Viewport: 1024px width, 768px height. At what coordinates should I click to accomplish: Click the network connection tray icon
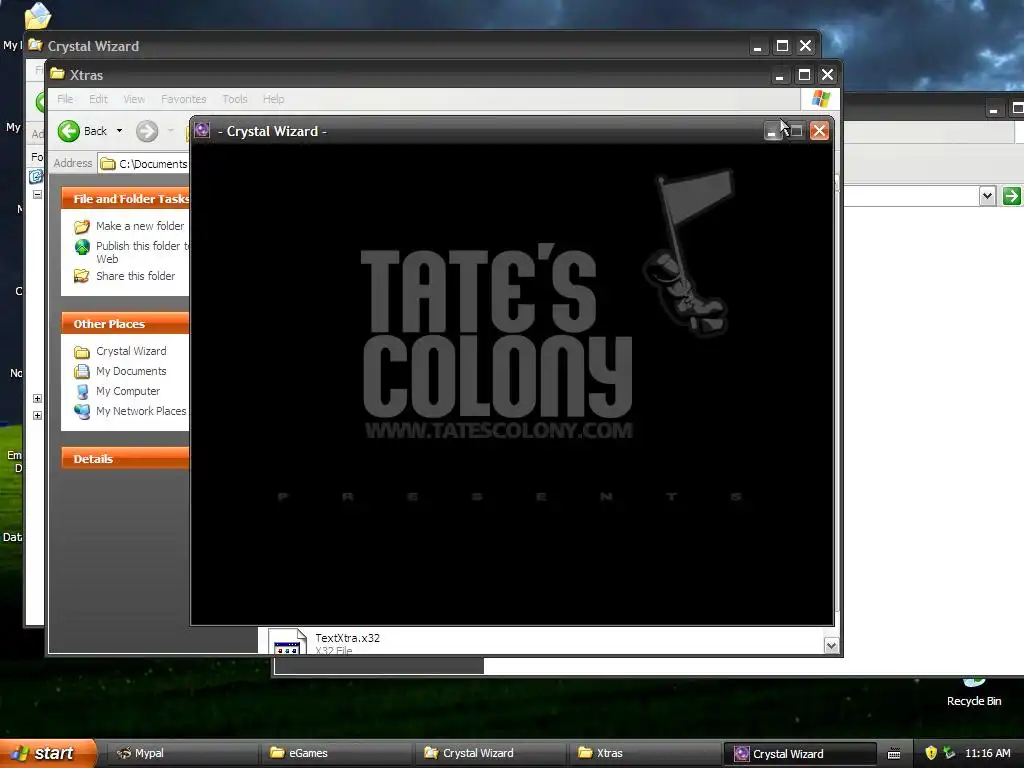pyautogui.click(x=949, y=753)
